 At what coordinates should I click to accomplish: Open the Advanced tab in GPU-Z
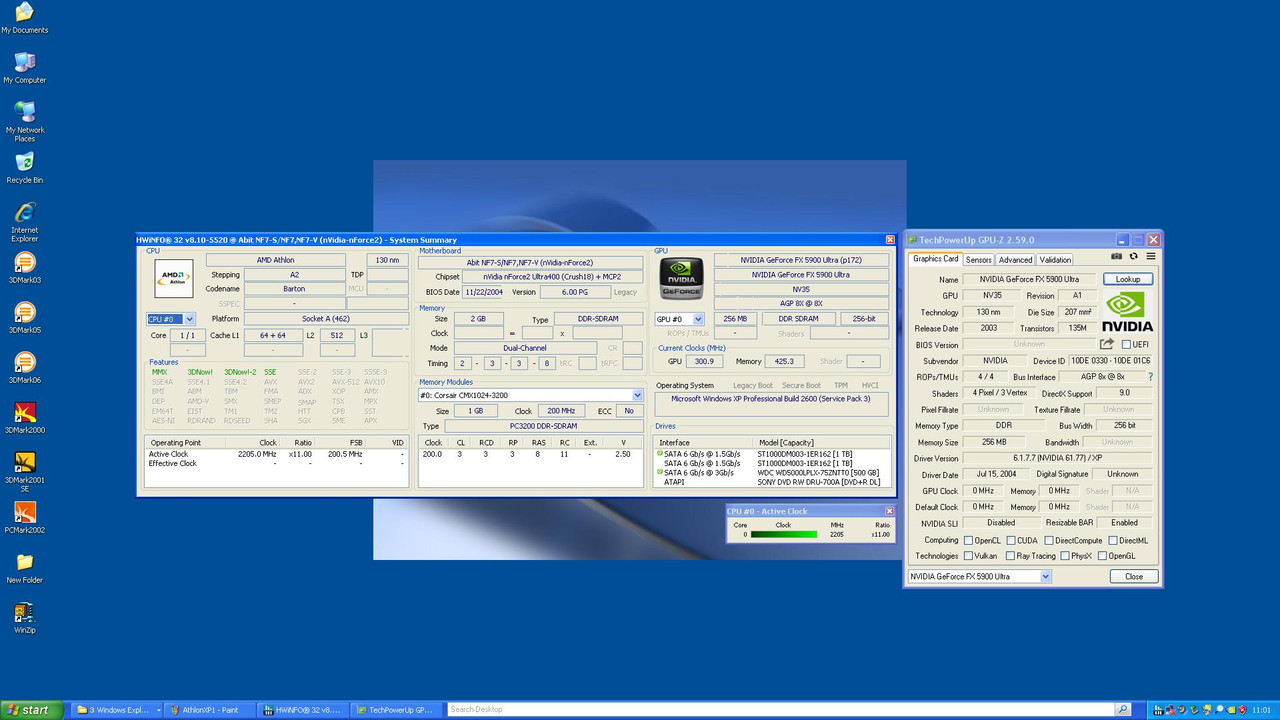point(1015,260)
